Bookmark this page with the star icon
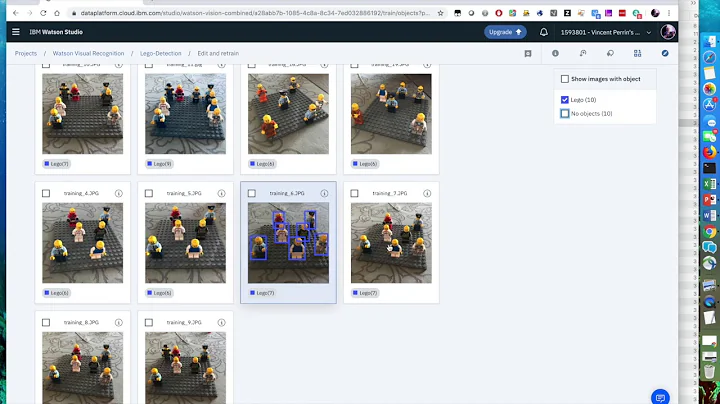Screen dimensions: 720x404 (x=440, y=13)
